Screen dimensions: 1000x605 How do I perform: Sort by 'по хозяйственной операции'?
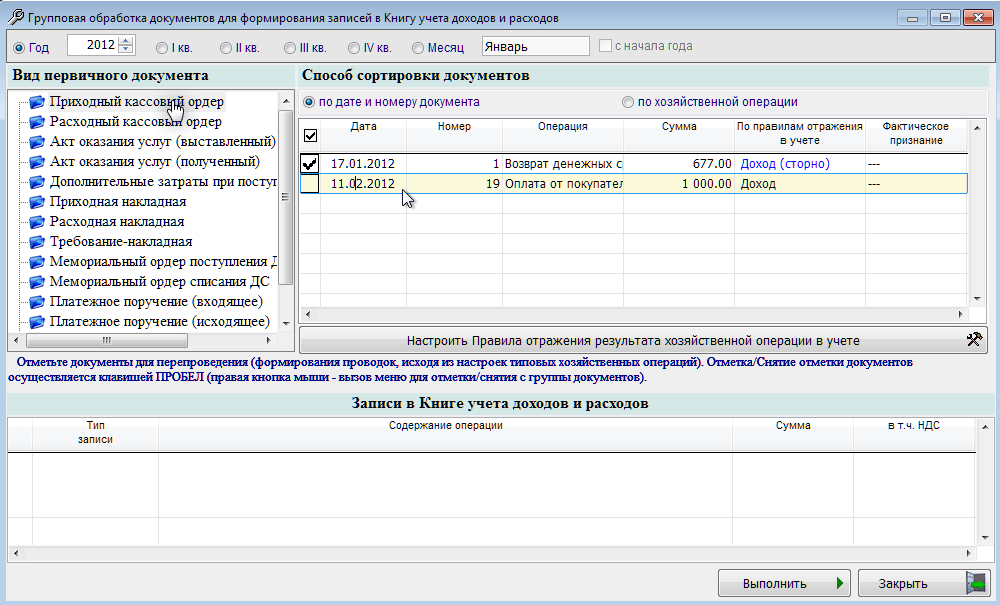(628, 102)
